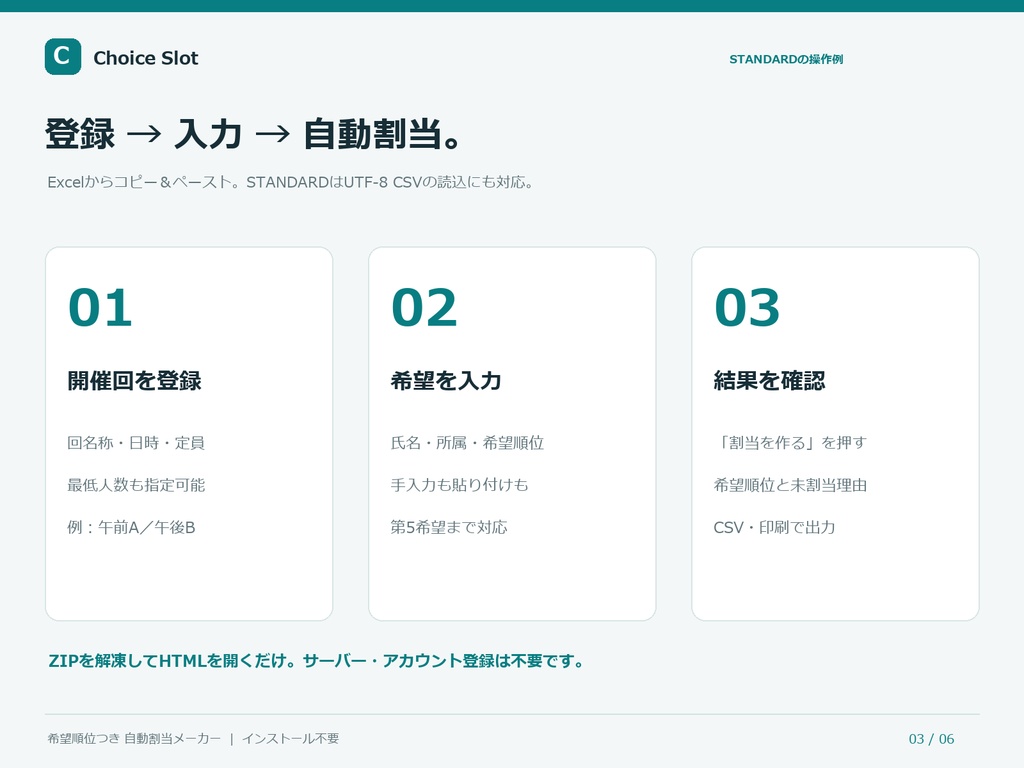Click the line '例：午前A／午後B'

tap(131, 528)
